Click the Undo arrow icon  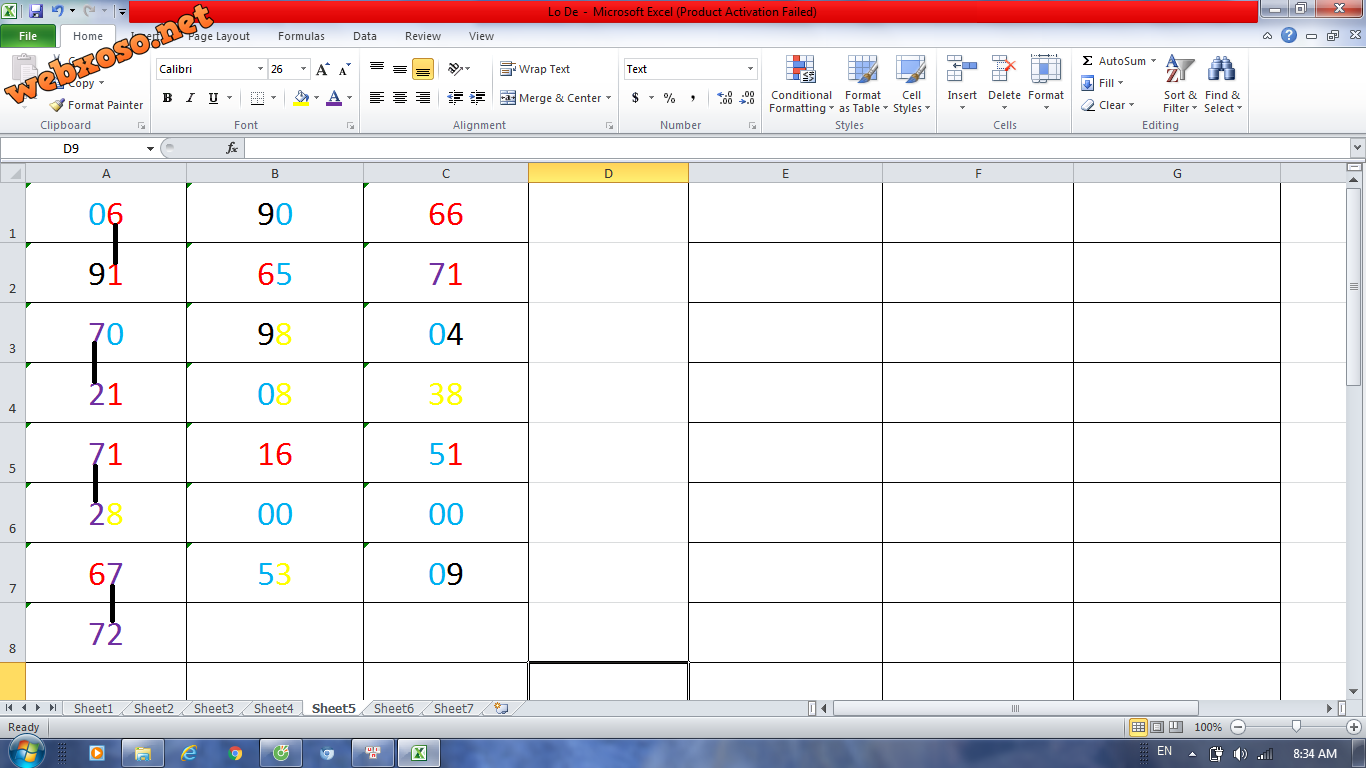pos(57,11)
